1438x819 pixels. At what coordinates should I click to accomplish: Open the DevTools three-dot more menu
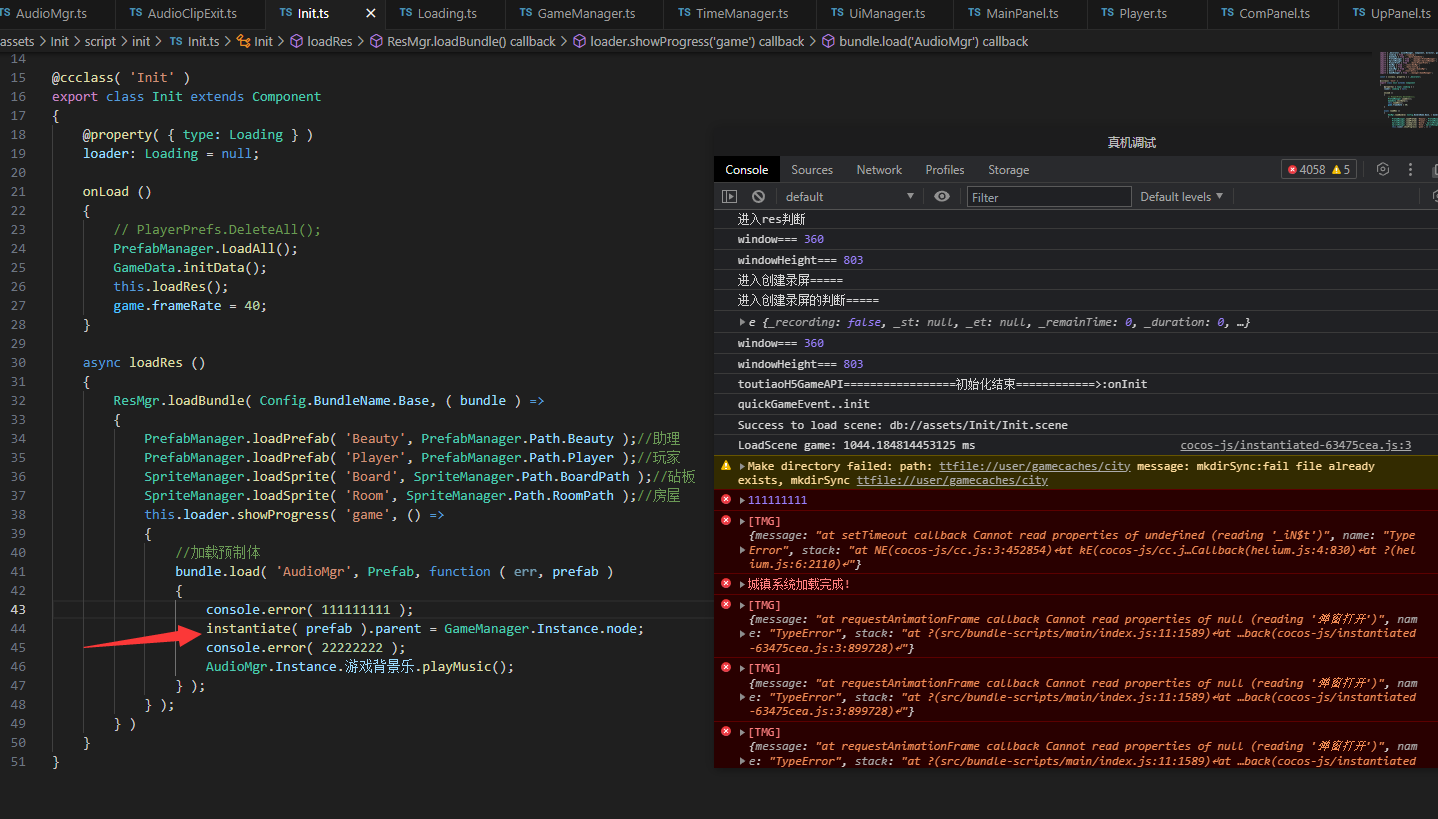(1410, 170)
